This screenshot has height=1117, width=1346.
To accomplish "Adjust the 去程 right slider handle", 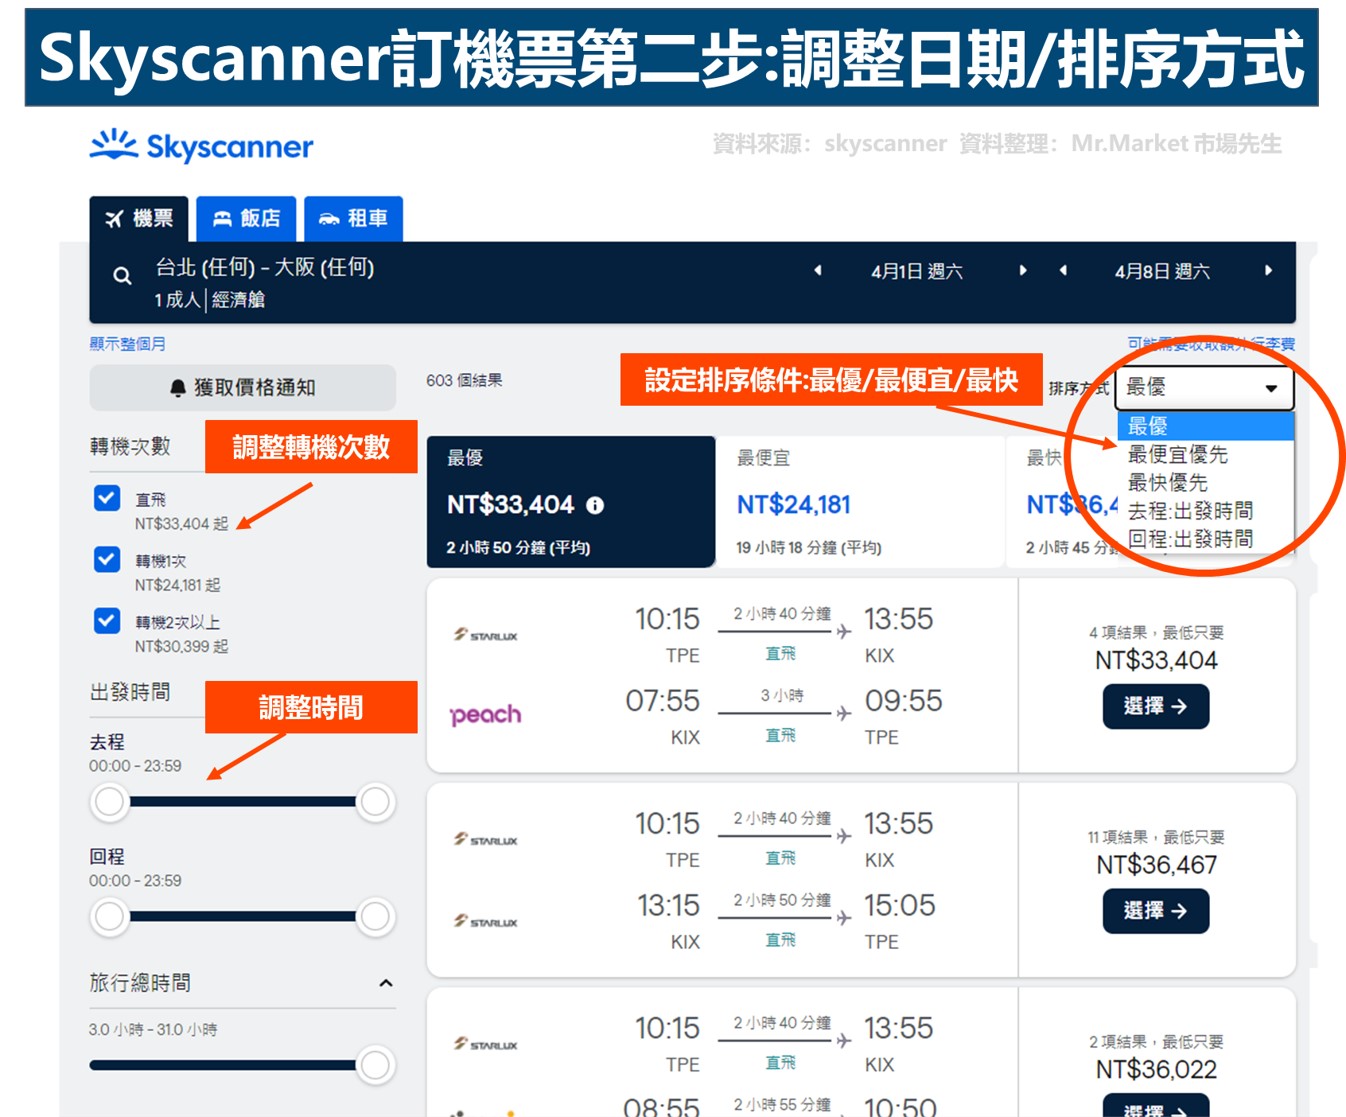I will pyautogui.click(x=375, y=801).
